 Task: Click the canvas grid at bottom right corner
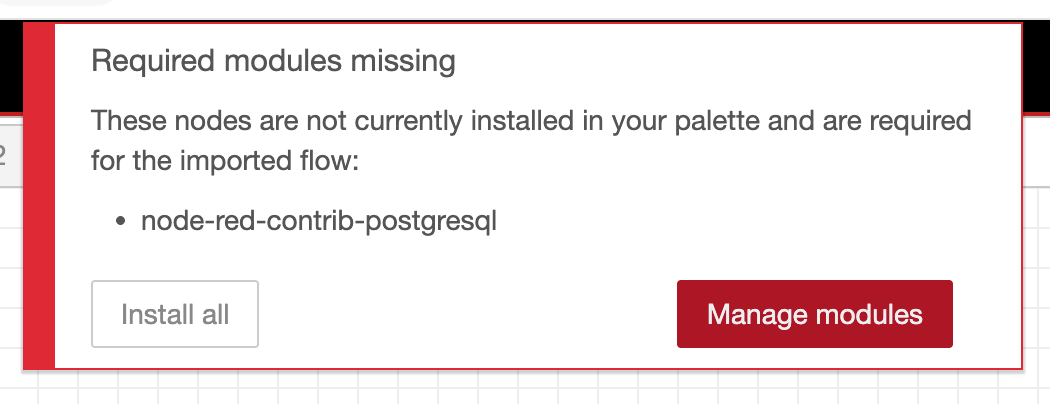point(1037,389)
